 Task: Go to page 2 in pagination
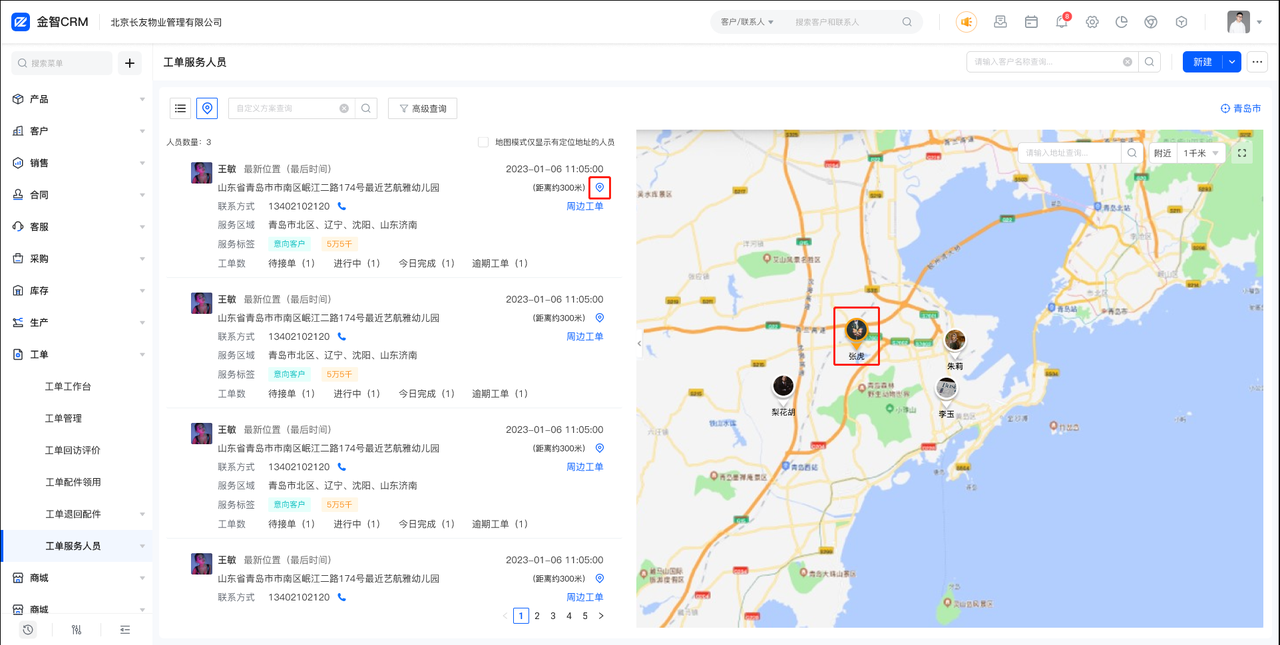click(537, 616)
